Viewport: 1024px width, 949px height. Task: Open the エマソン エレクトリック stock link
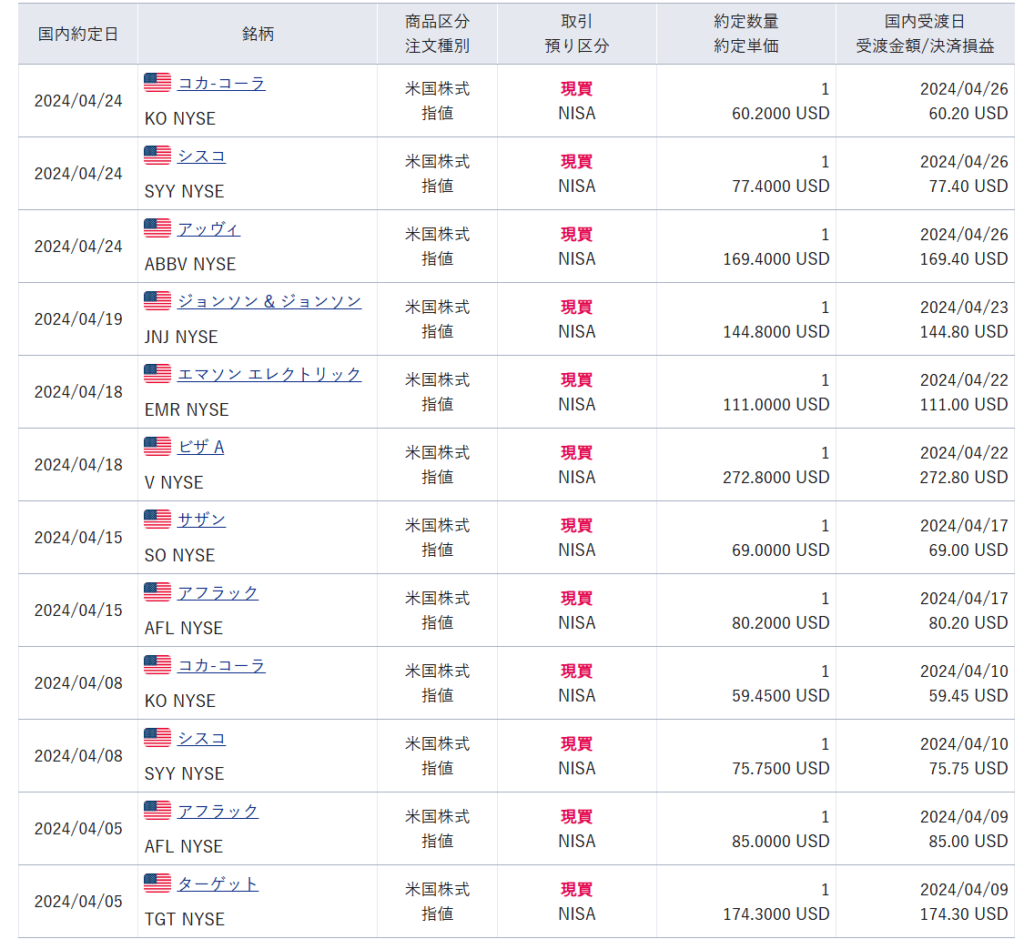269,374
